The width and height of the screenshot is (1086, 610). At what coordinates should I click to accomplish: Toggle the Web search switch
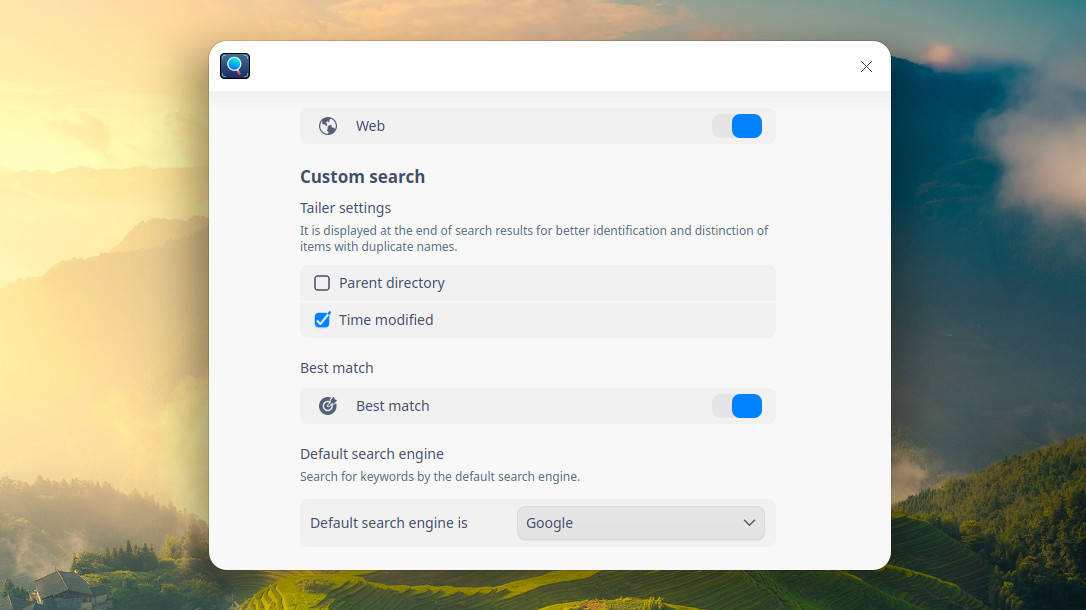[737, 126]
